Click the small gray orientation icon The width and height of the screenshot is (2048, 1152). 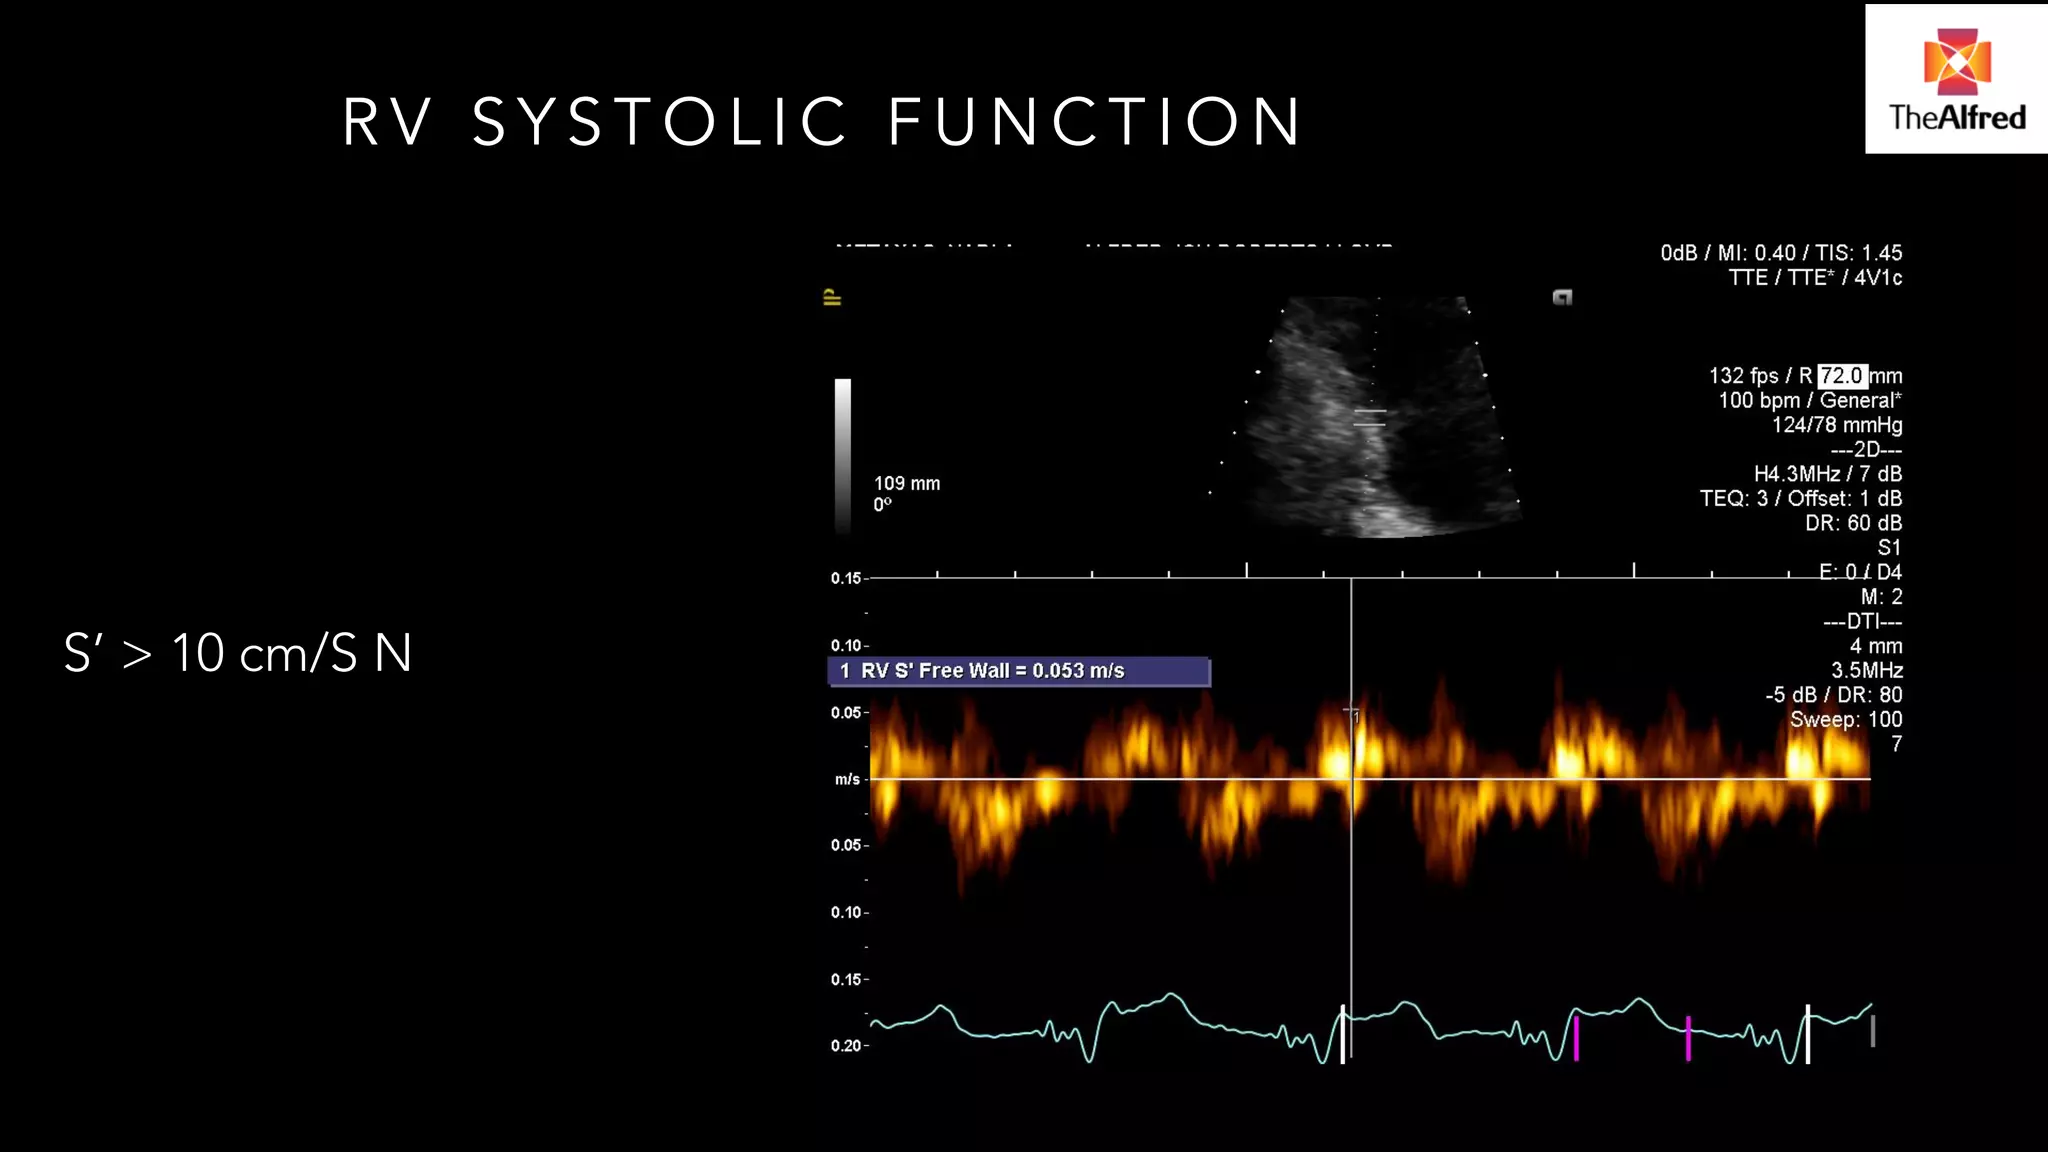click(x=1562, y=297)
